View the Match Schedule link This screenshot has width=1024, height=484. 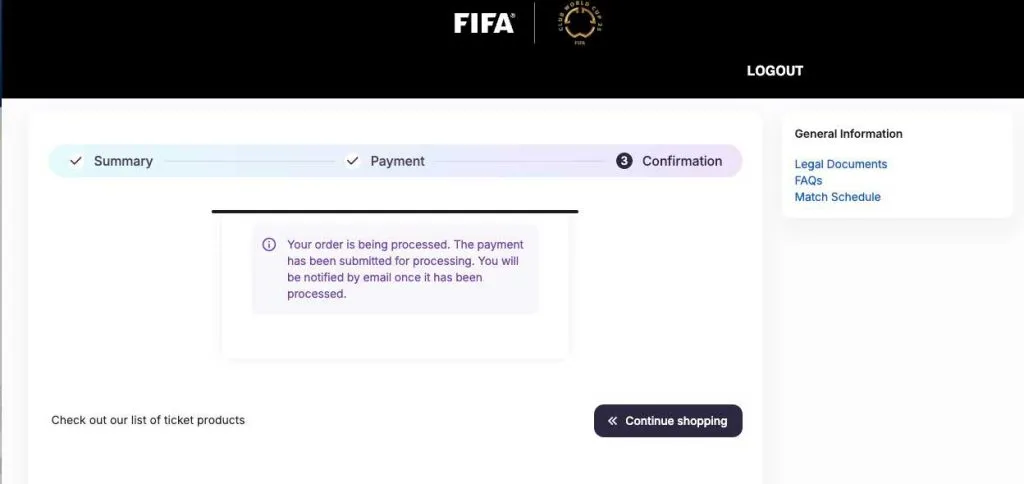click(837, 197)
